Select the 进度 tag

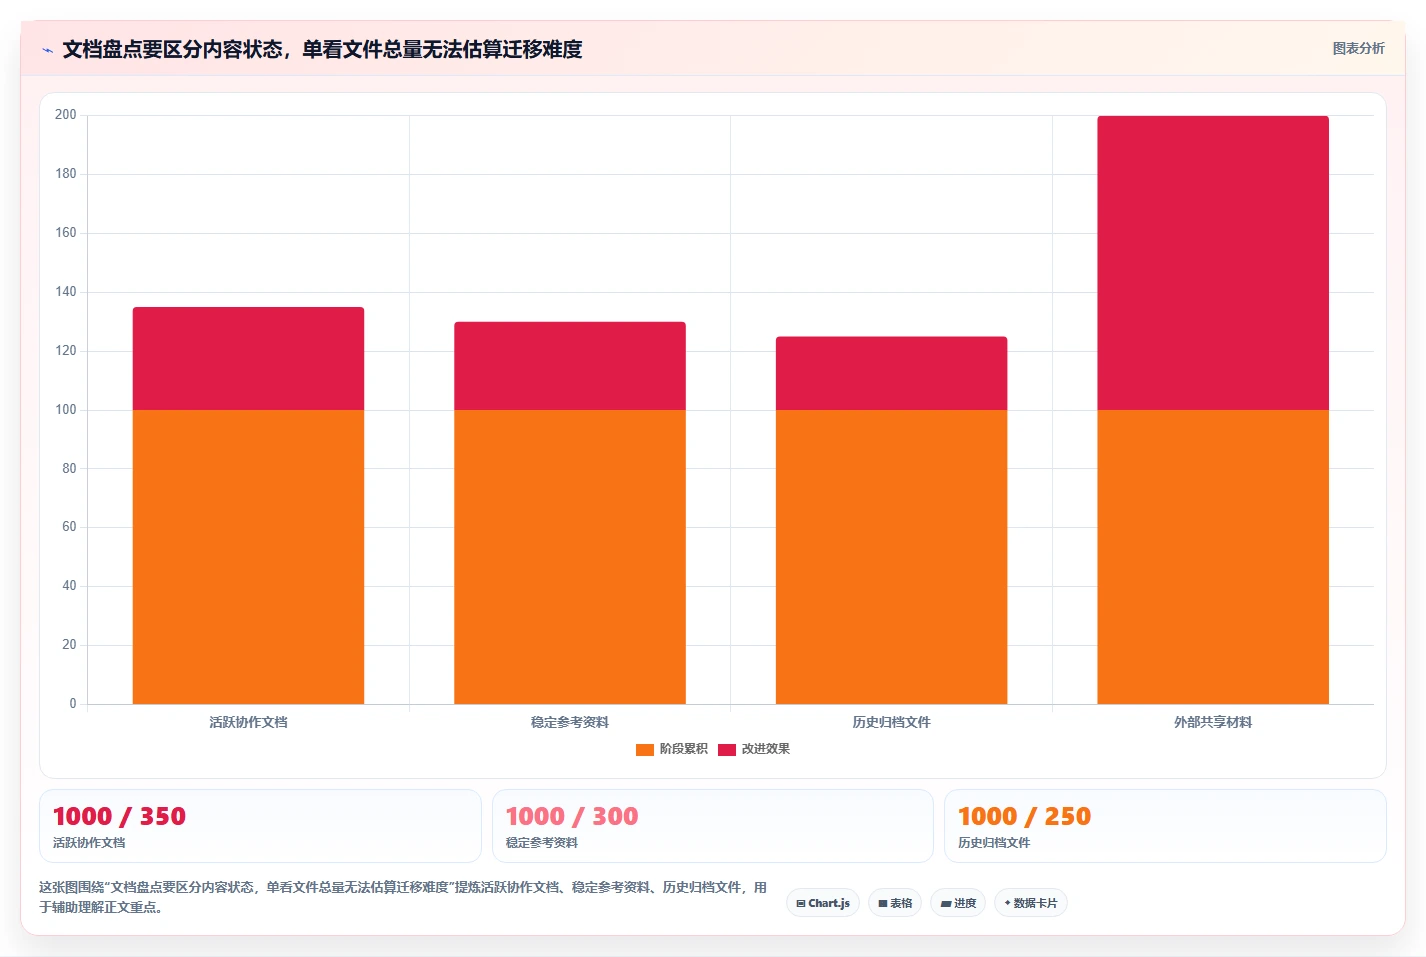958,903
